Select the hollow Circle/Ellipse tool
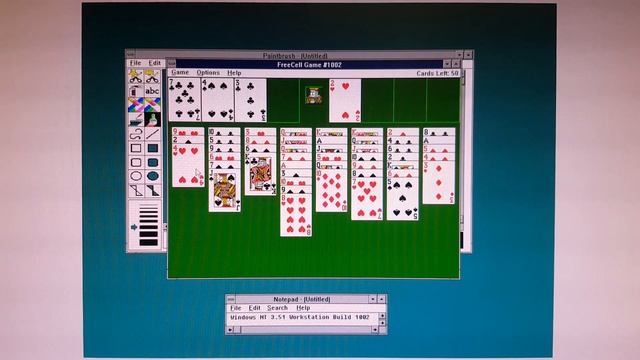640x360 pixels. pyautogui.click(x=136, y=176)
